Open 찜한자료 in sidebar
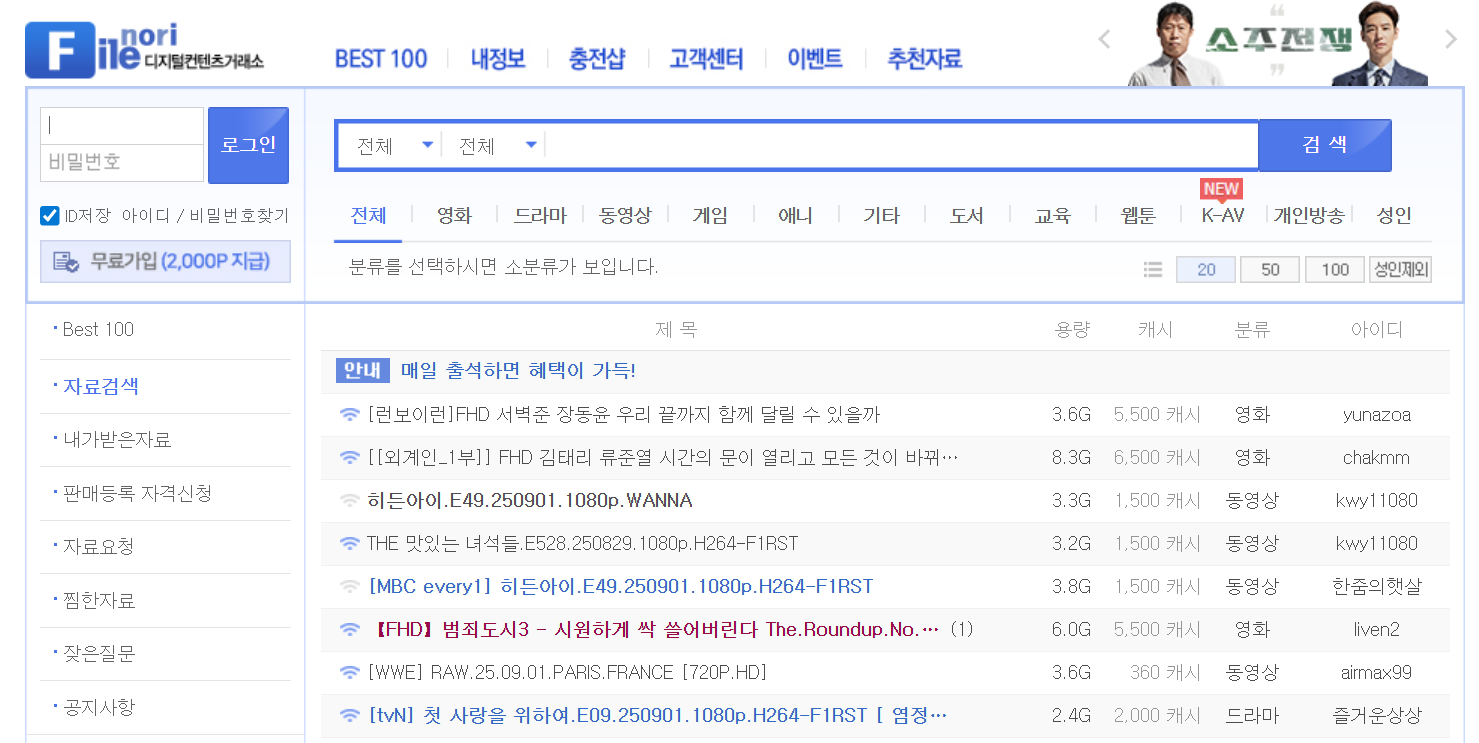1479x743 pixels. [x=98, y=601]
